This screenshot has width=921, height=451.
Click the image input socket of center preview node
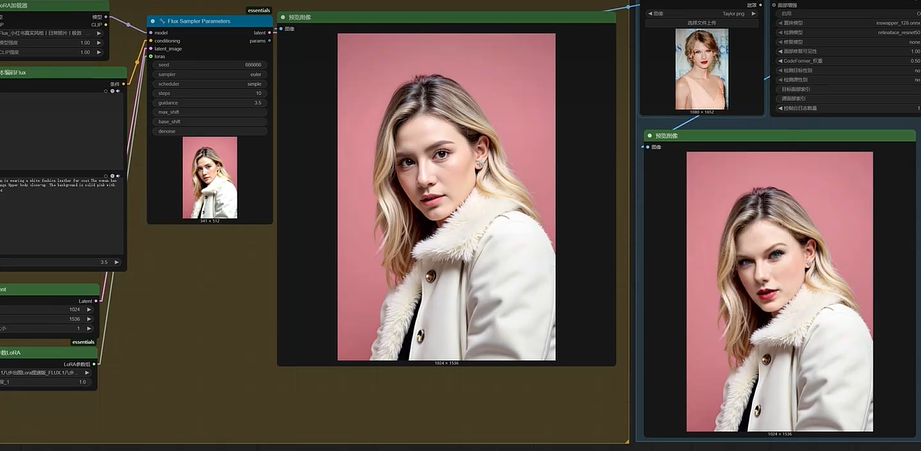281,29
